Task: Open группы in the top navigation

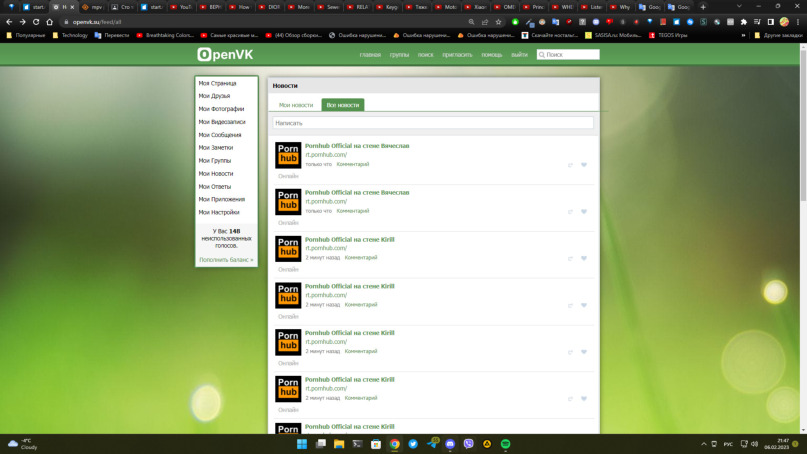Action: click(x=399, y=55)
